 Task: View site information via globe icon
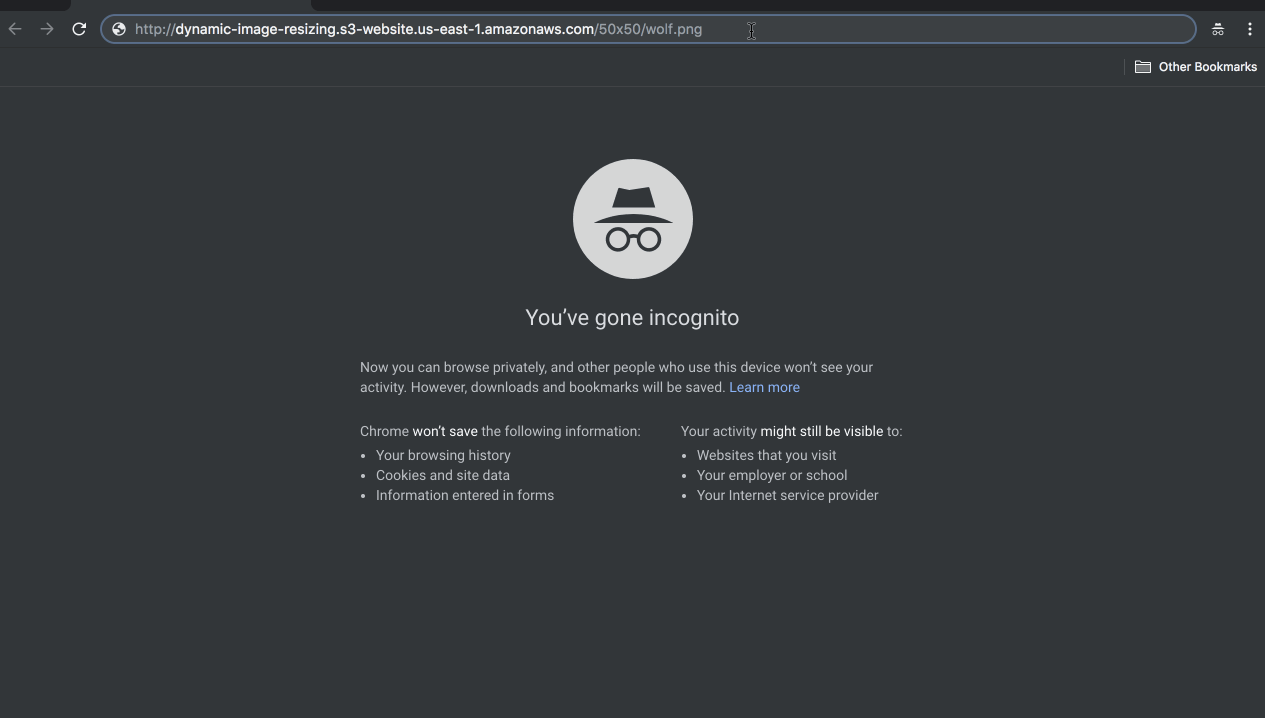(x=119, y=29)
